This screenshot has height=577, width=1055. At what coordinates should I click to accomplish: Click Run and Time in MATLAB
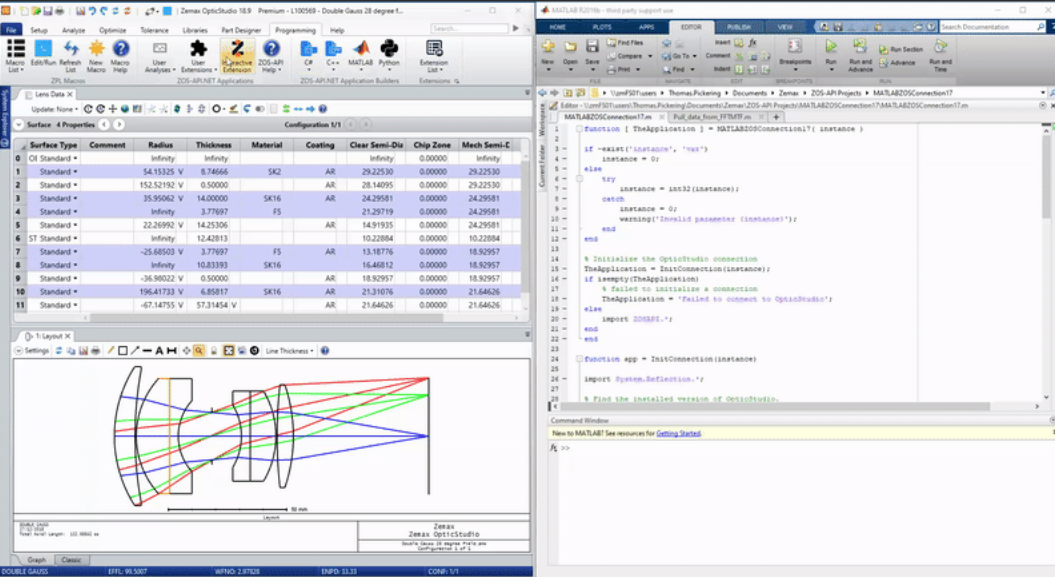[940, 55]
